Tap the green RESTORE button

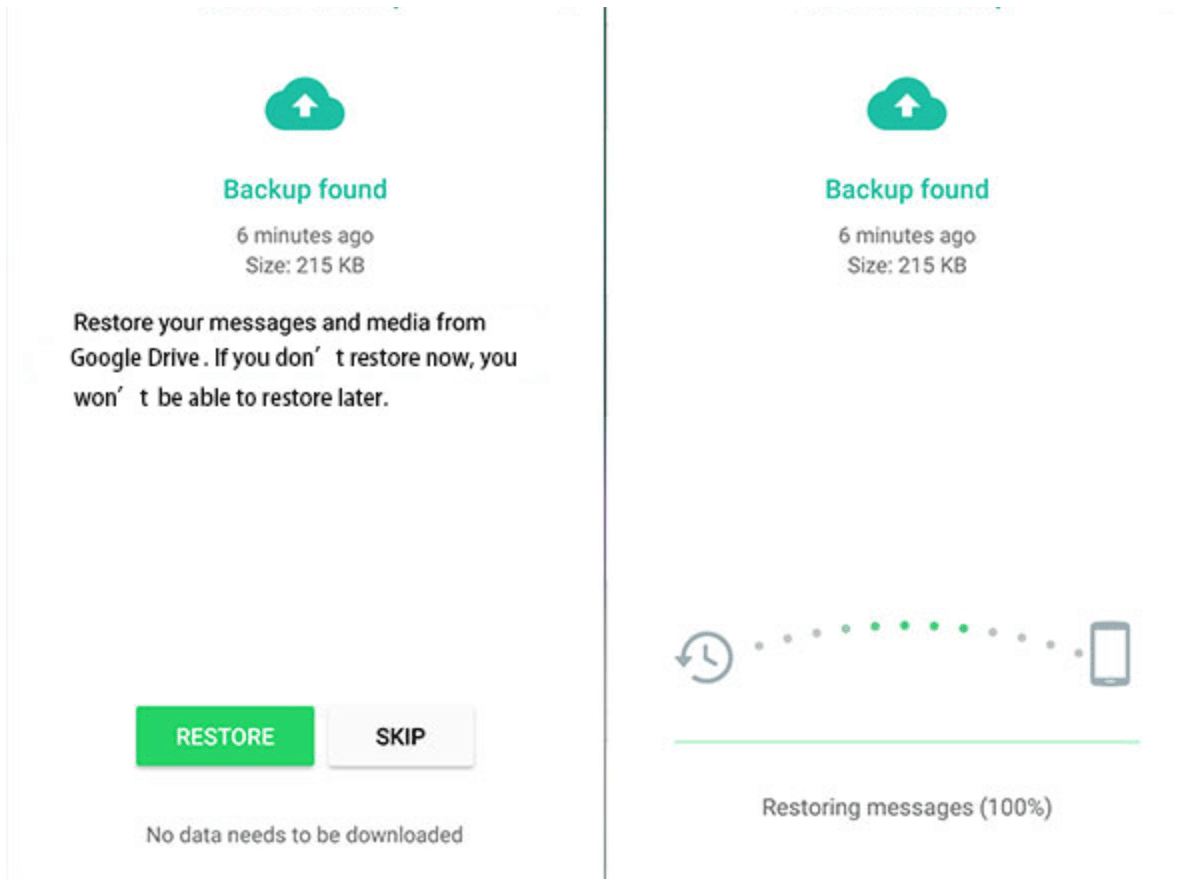225,736
